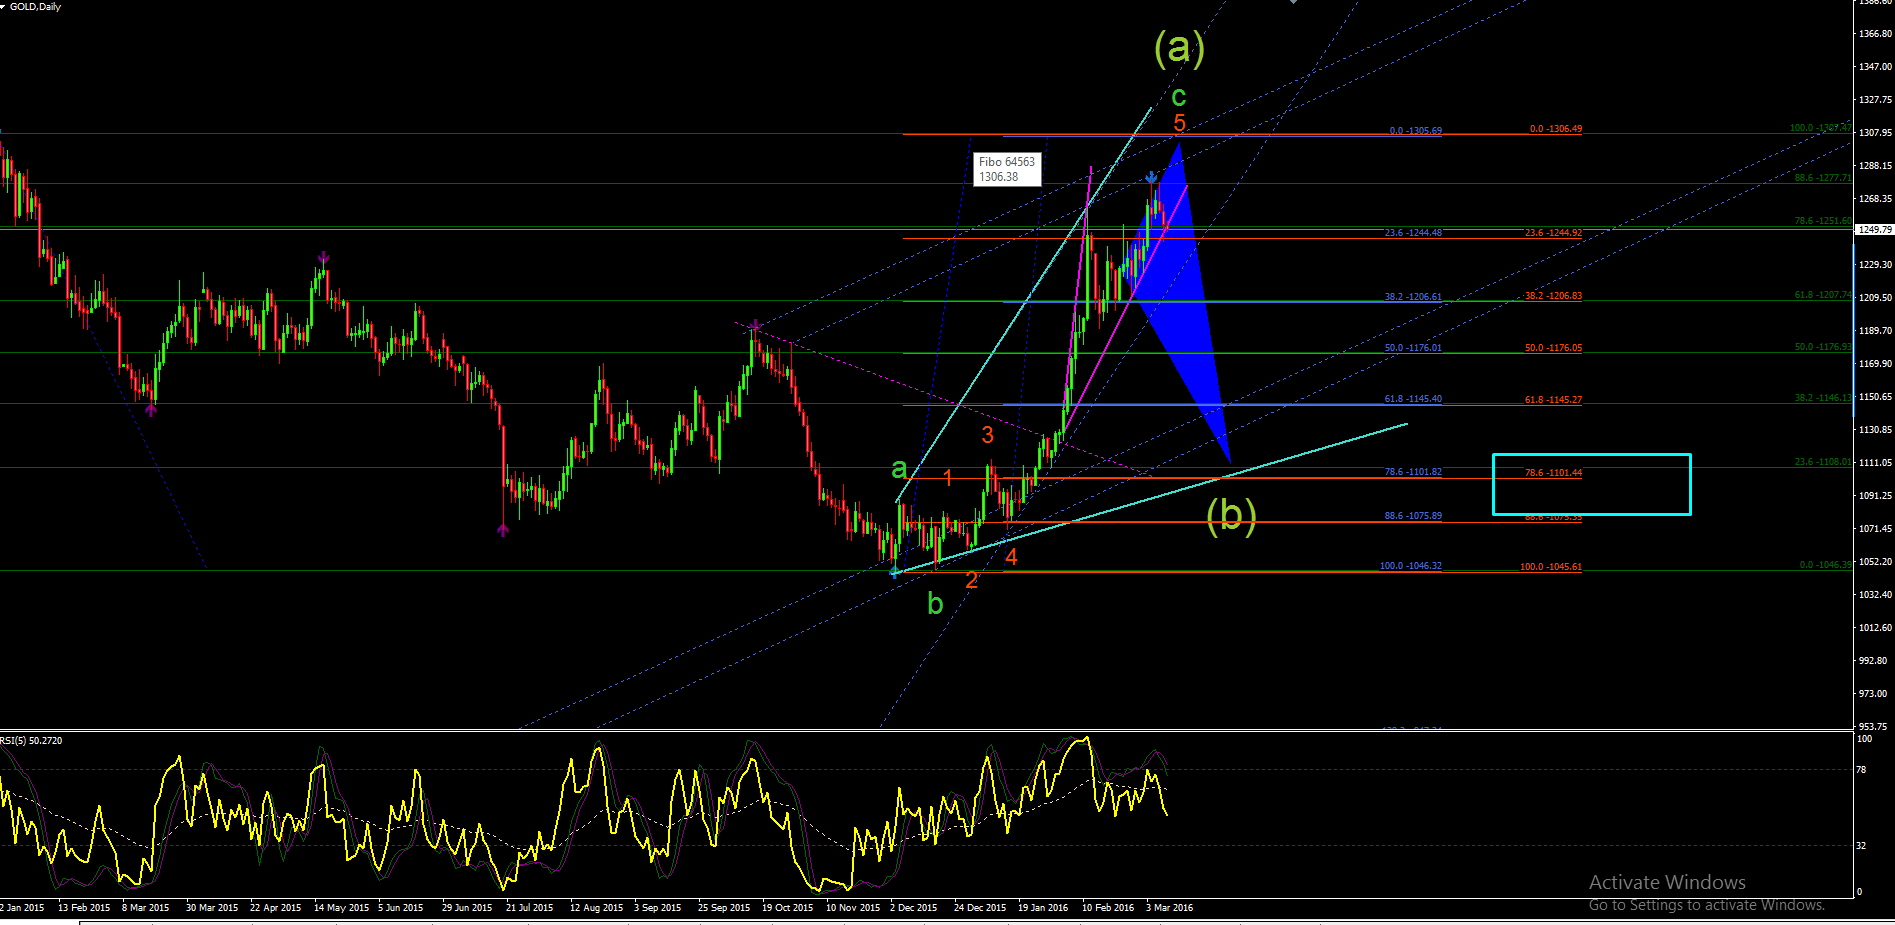
Task: Click the 1249.79 current price tag
Action: 1874,230
